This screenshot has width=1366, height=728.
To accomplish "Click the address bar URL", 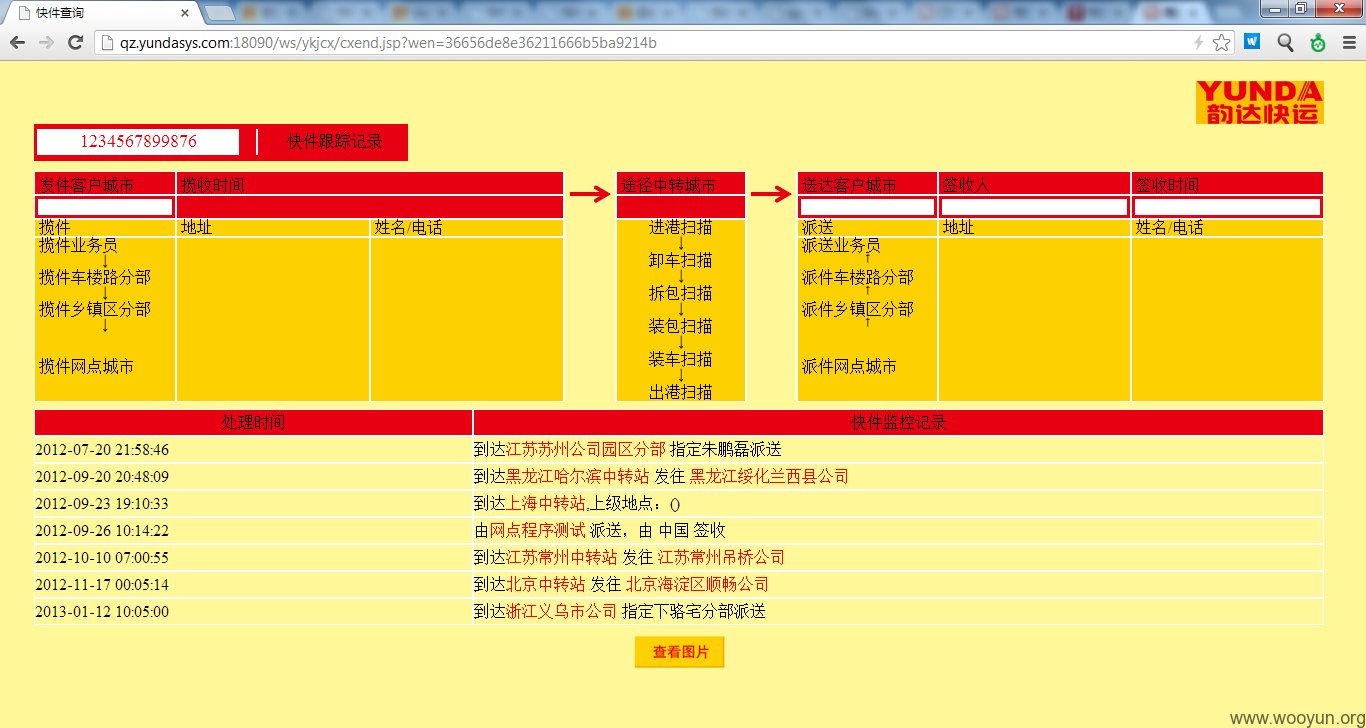I will [x=388, y=43].
